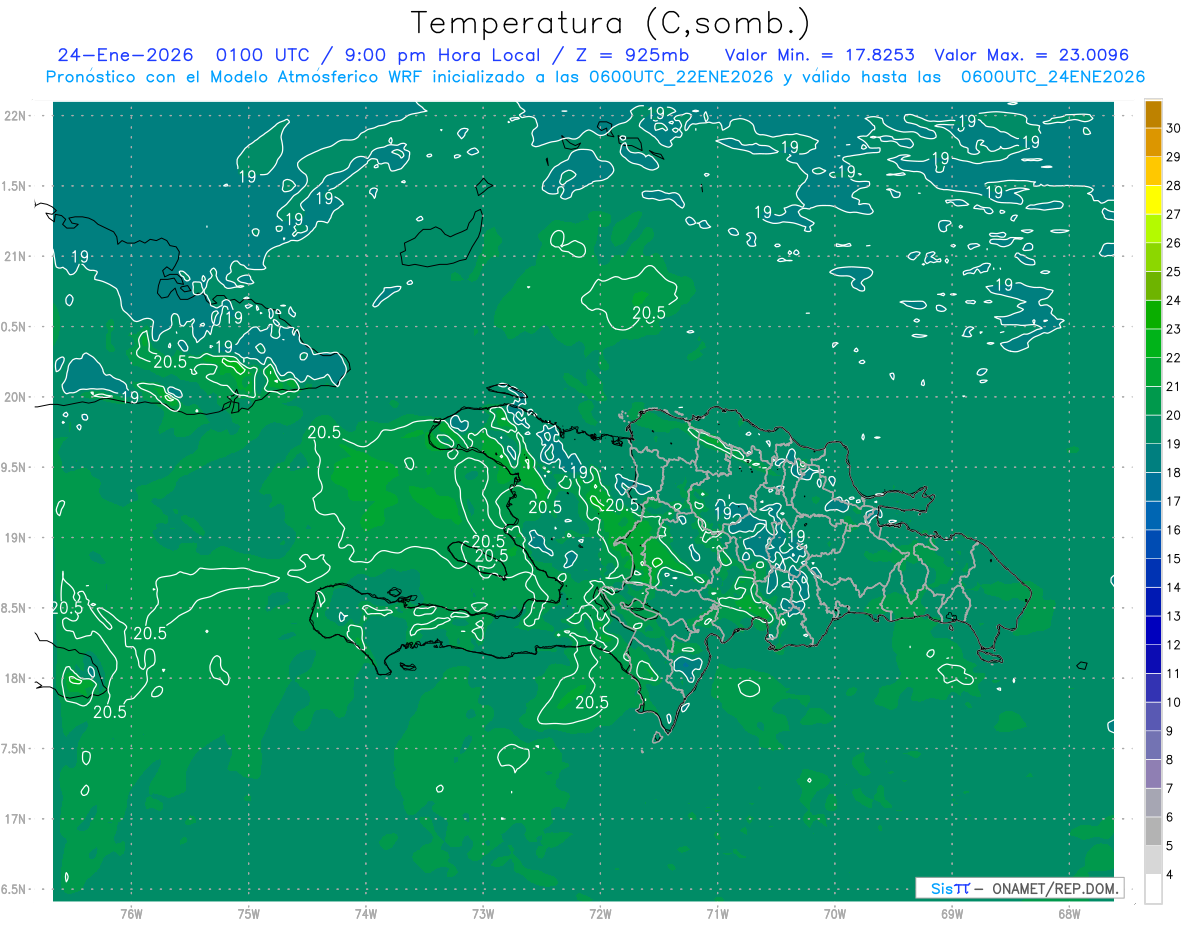Click the '17N' latitude axis label
The height and width of the screenshot is (927, 1200).
tap(17, 819)
